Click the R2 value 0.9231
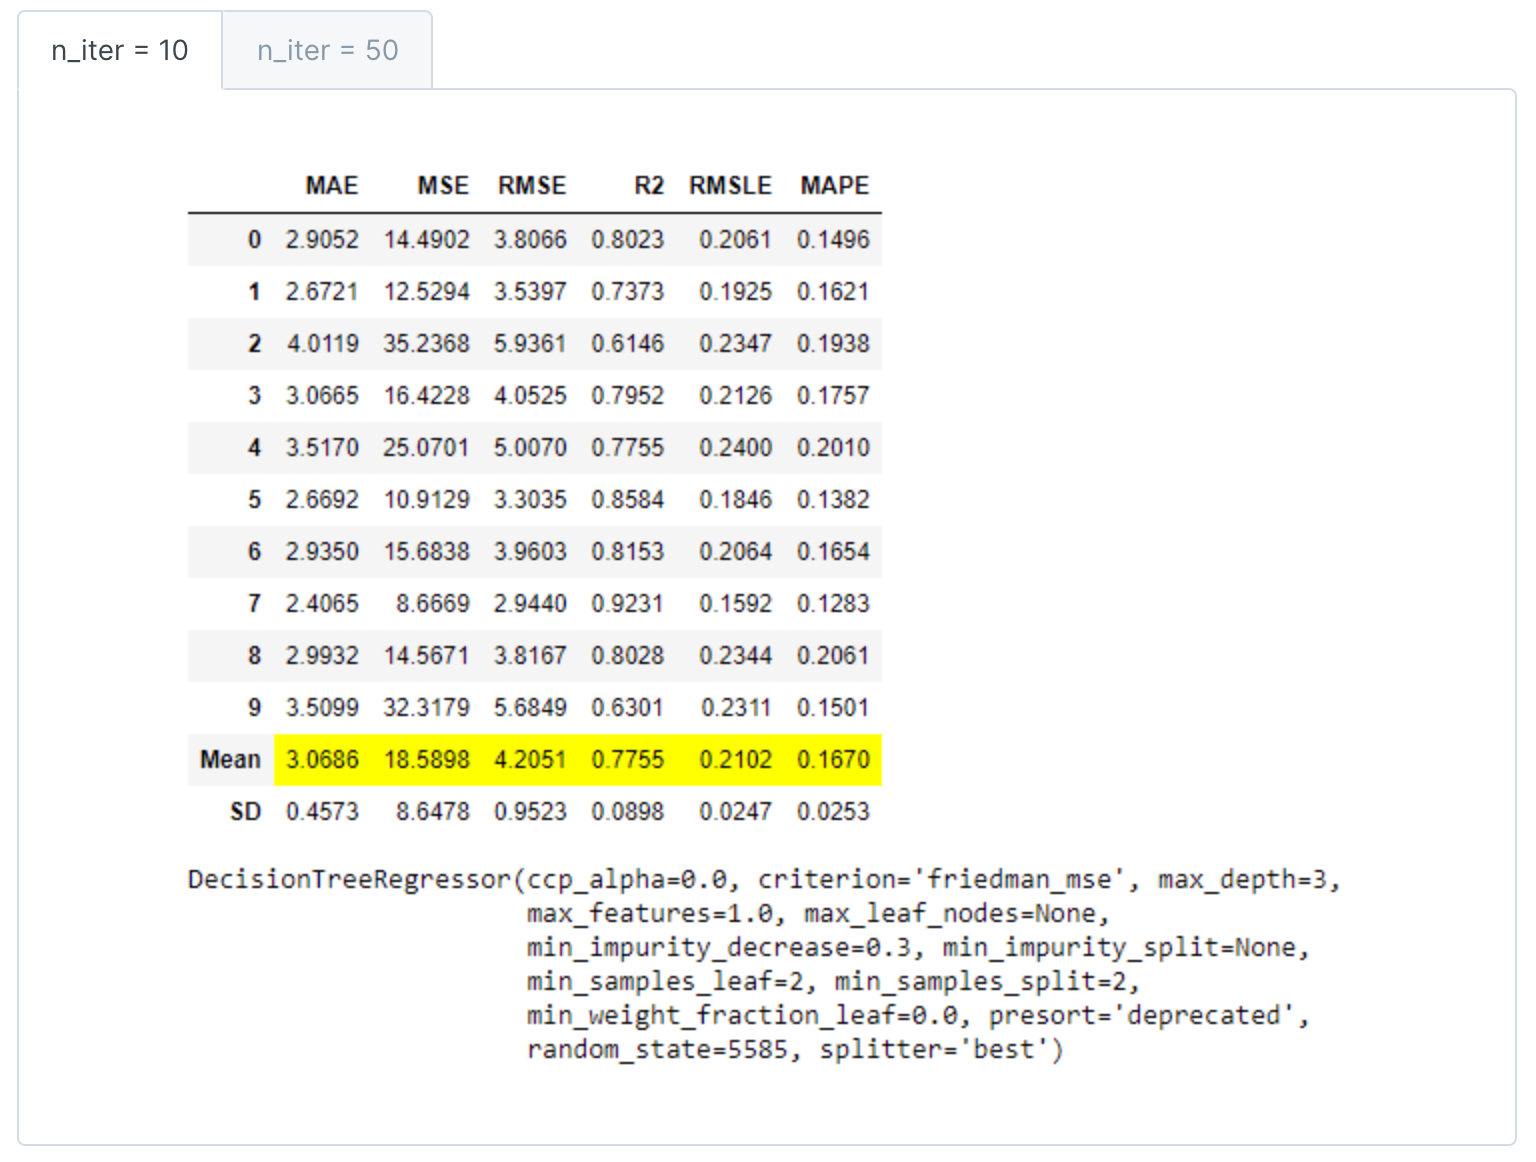The width and height of the screenshot is (1536, 1162). (627, 604)
